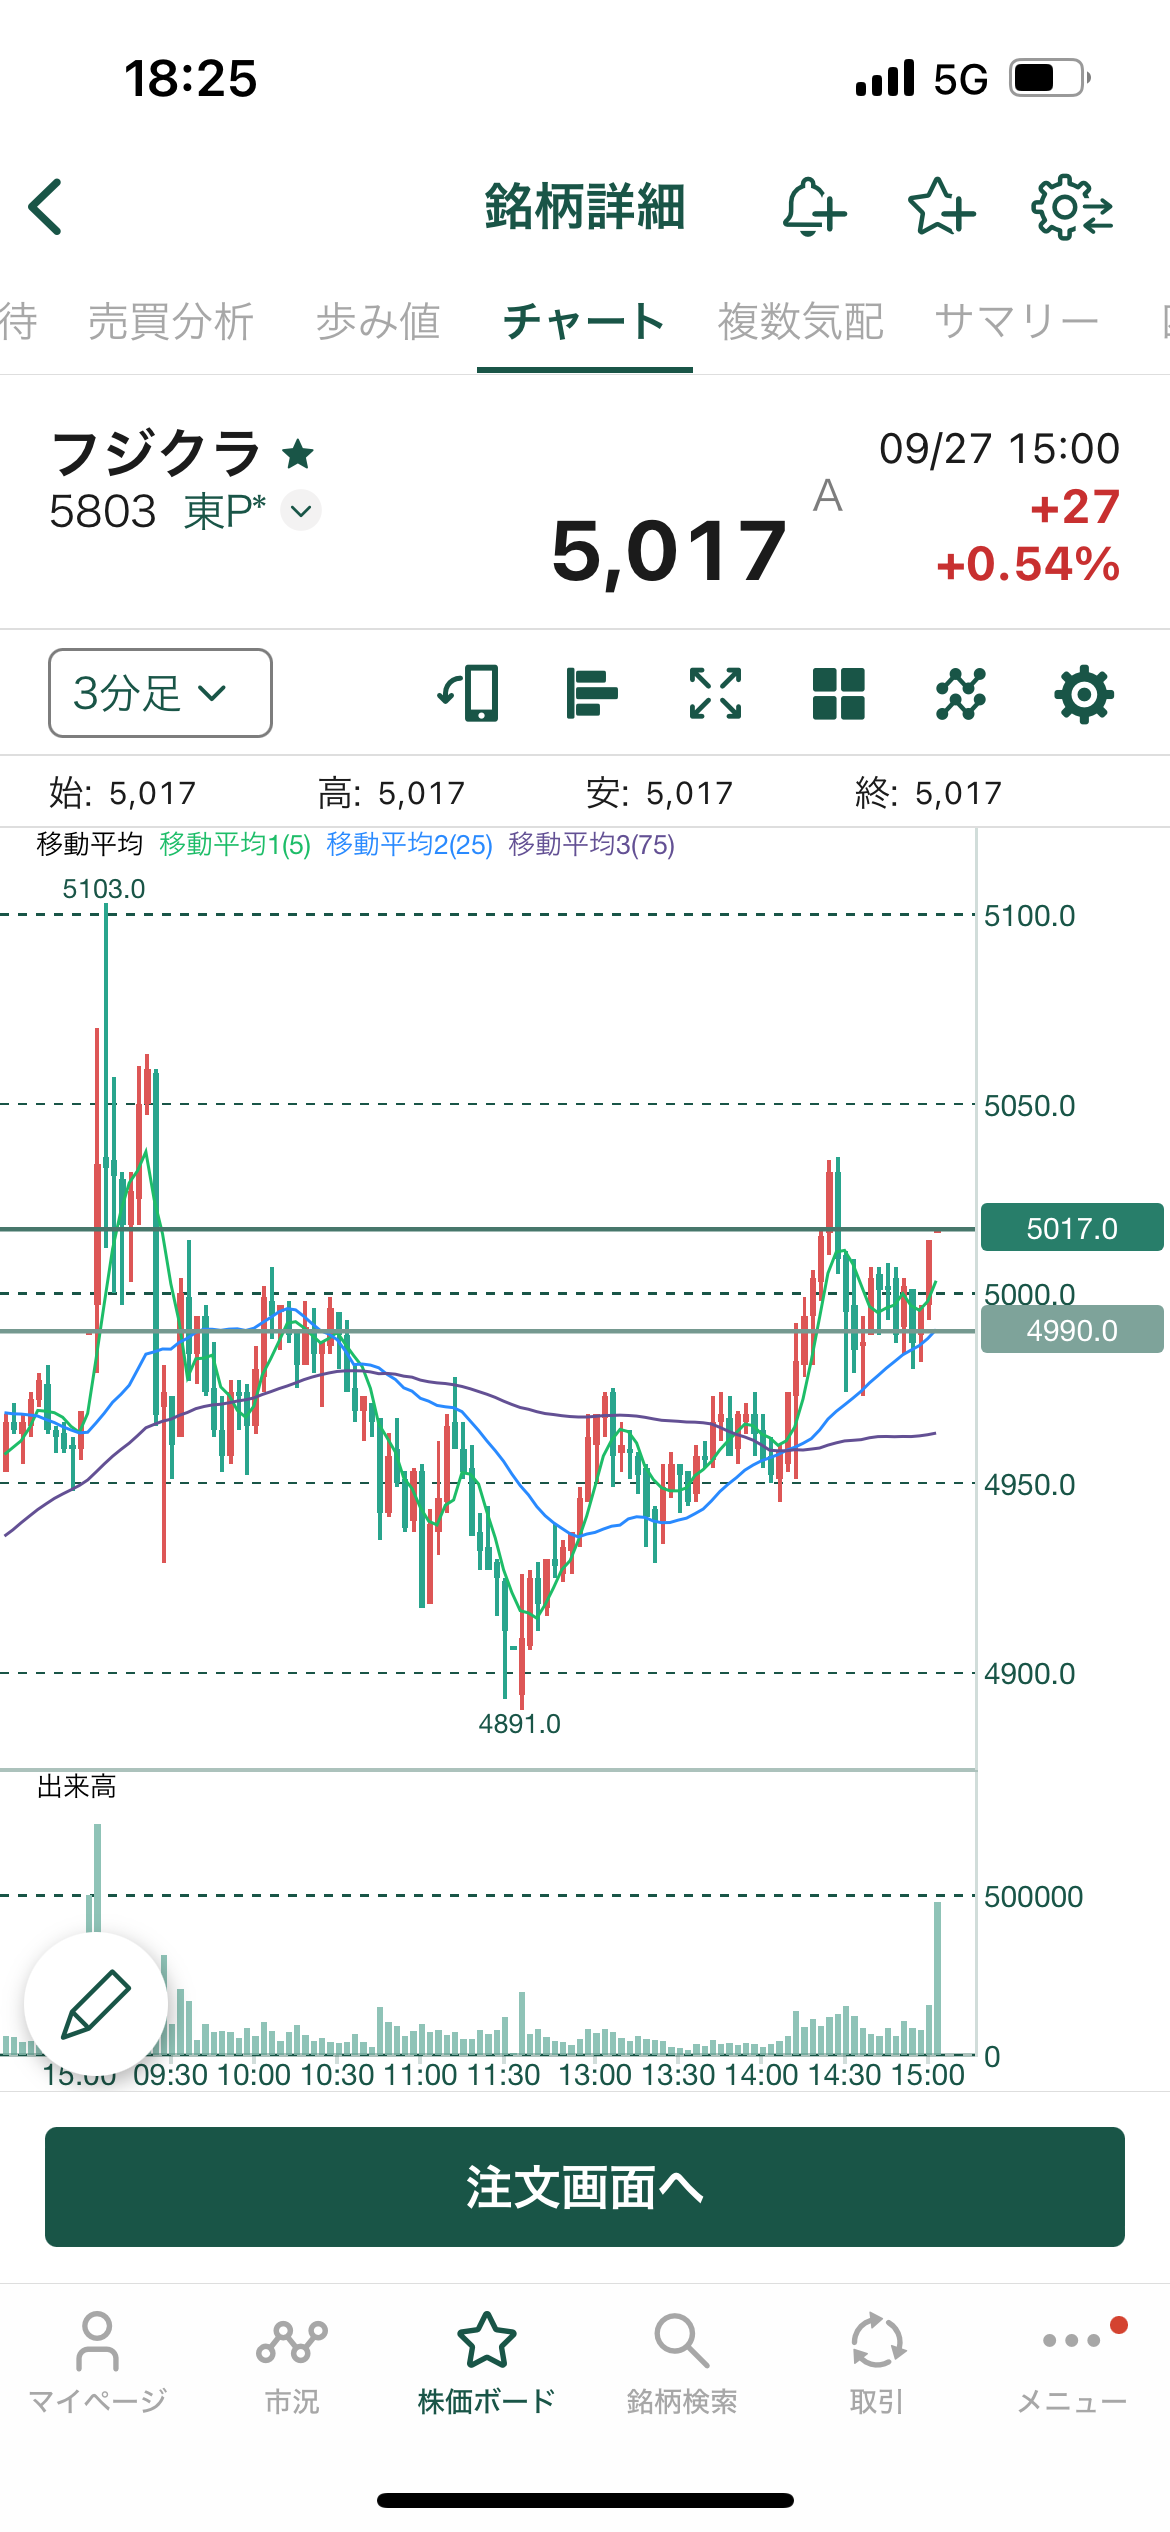Tap the 5017.0 current price marker

click(x=1071, y=1227)
